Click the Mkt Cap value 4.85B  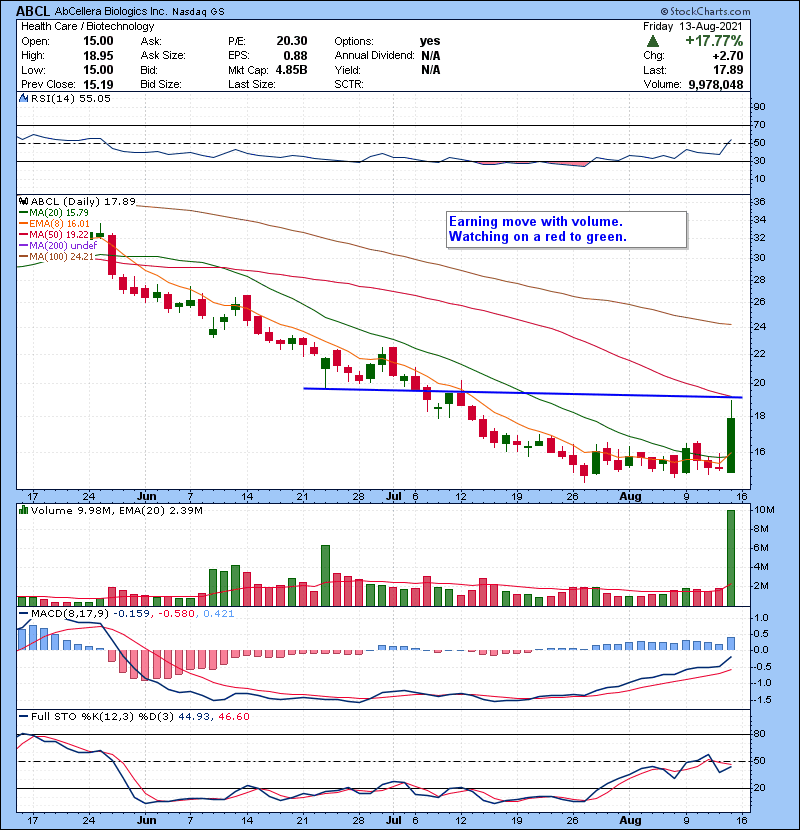[291, 70]
